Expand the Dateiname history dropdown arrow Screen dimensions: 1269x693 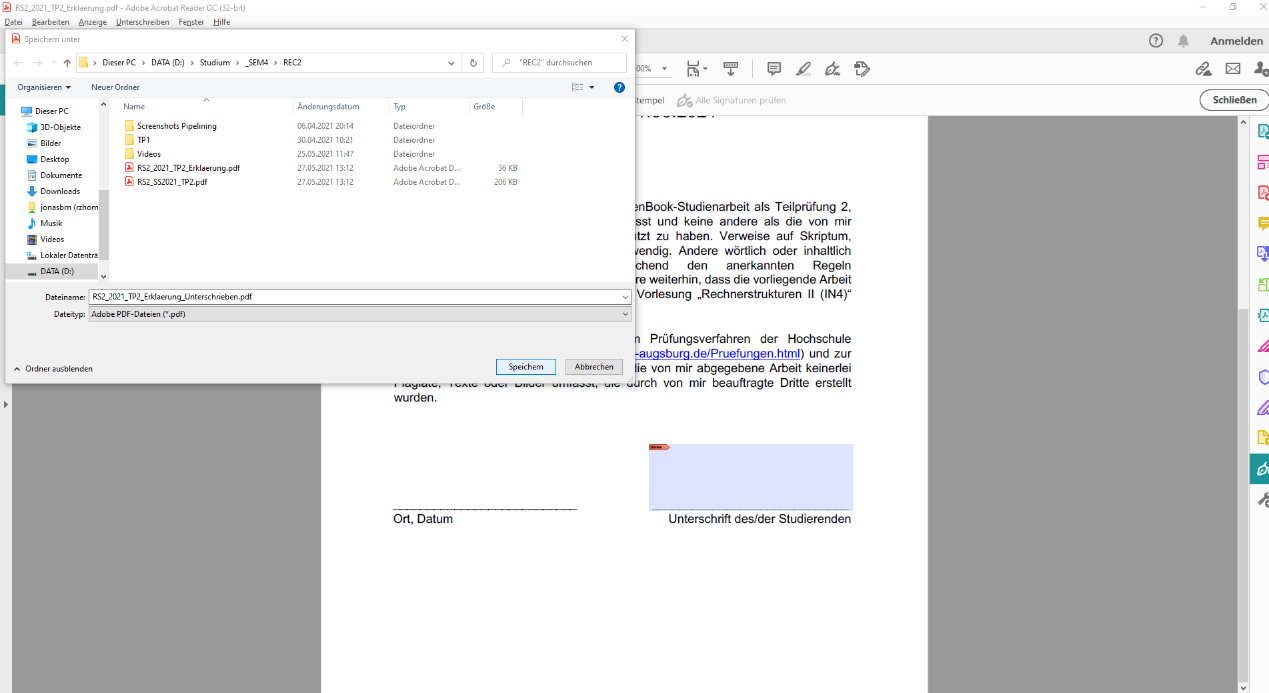coord(625,297)
